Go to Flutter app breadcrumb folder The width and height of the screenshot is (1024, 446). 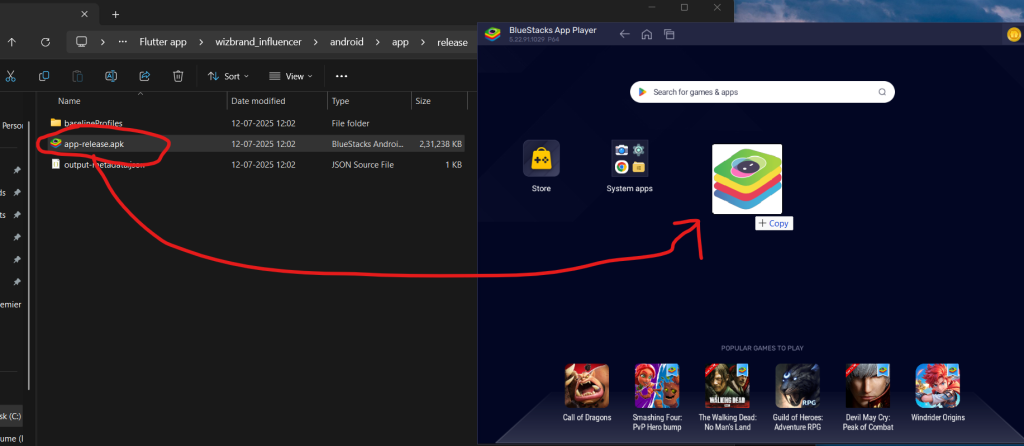[x=163, y=42]
